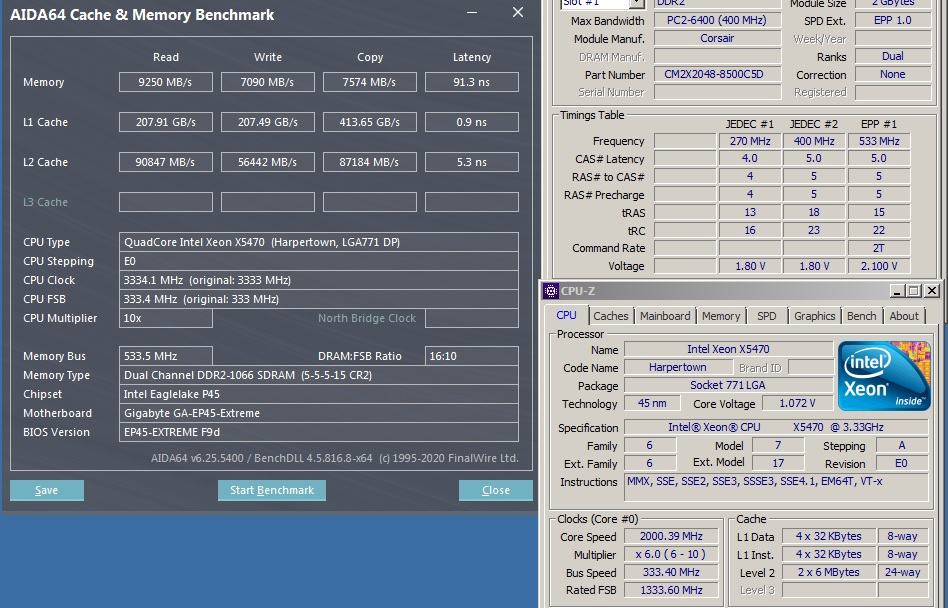The image size is (948, 608).
Task: Click EPP #1 frequency 533 MHz cell
Action: pos(879,141)
